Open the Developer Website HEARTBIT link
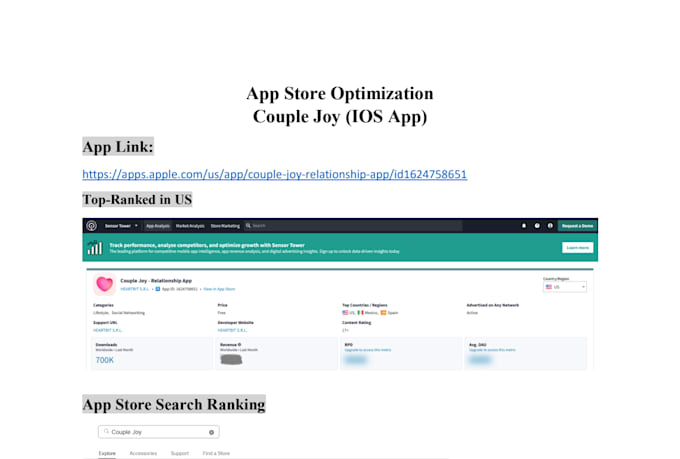Viewport: 680px width, 459px height. tap(232, 330)
